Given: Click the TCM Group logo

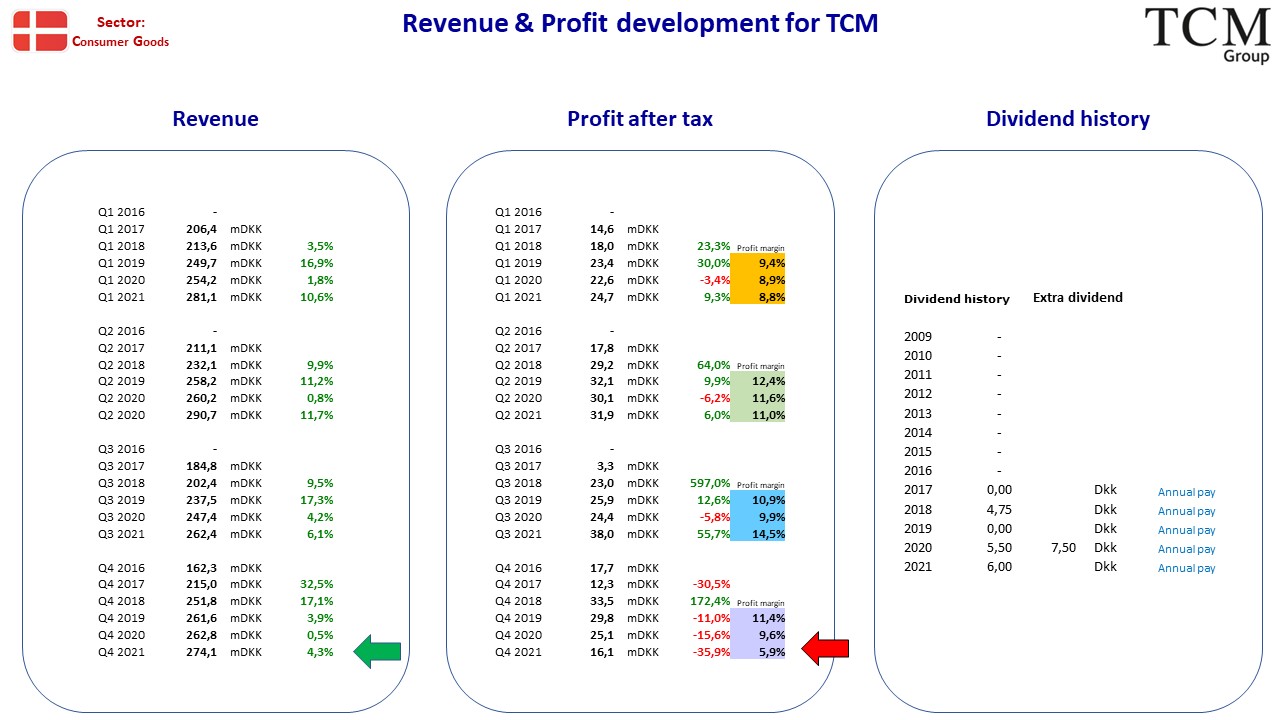Looking at the screenshot, I should point(1207,36).
